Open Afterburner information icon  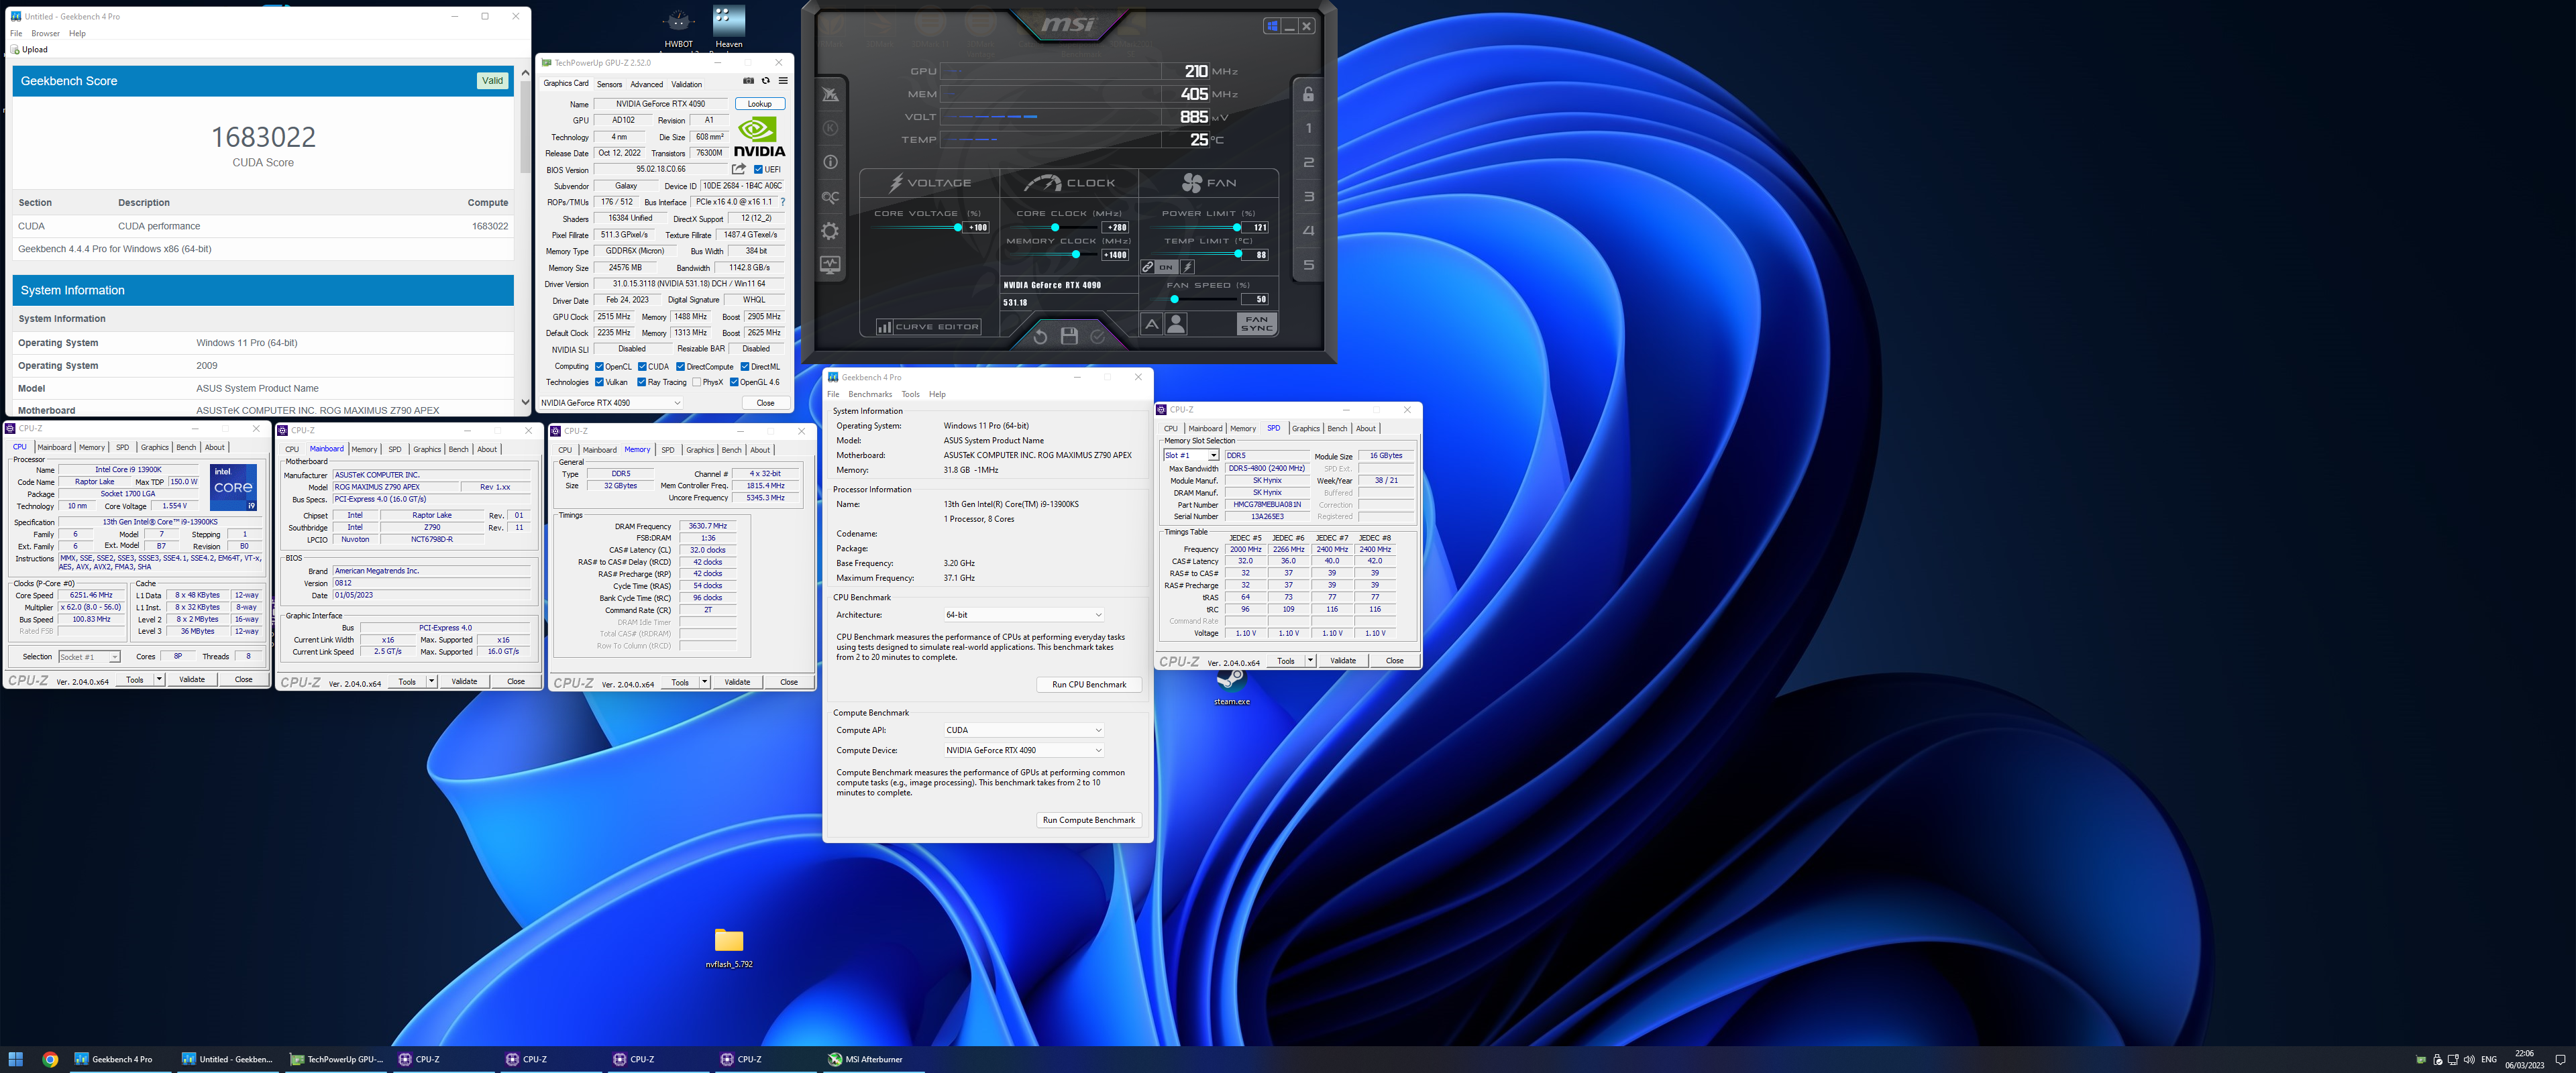(830, 162)
